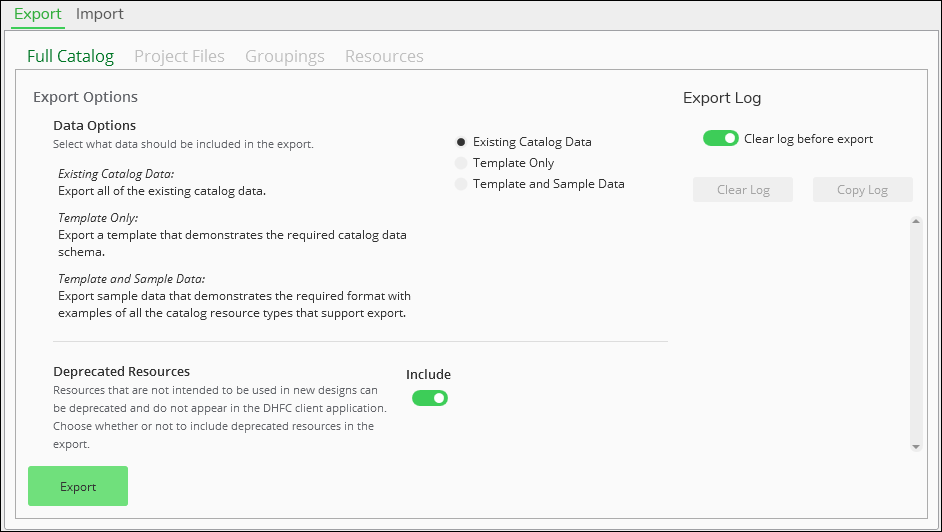
Task: Disable the Include deprecated resources toggle
Action: 430,398
